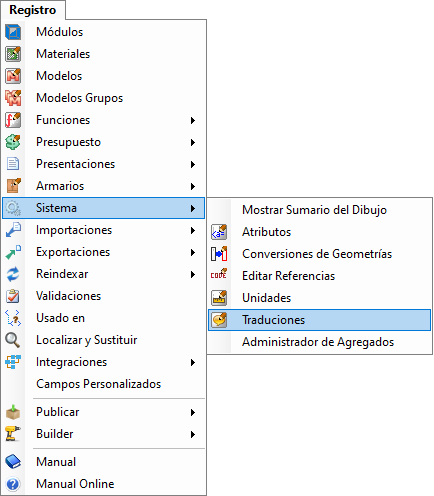Open the Registro menu
Viewport: 434px width, 496px height.
coord(33,10)
